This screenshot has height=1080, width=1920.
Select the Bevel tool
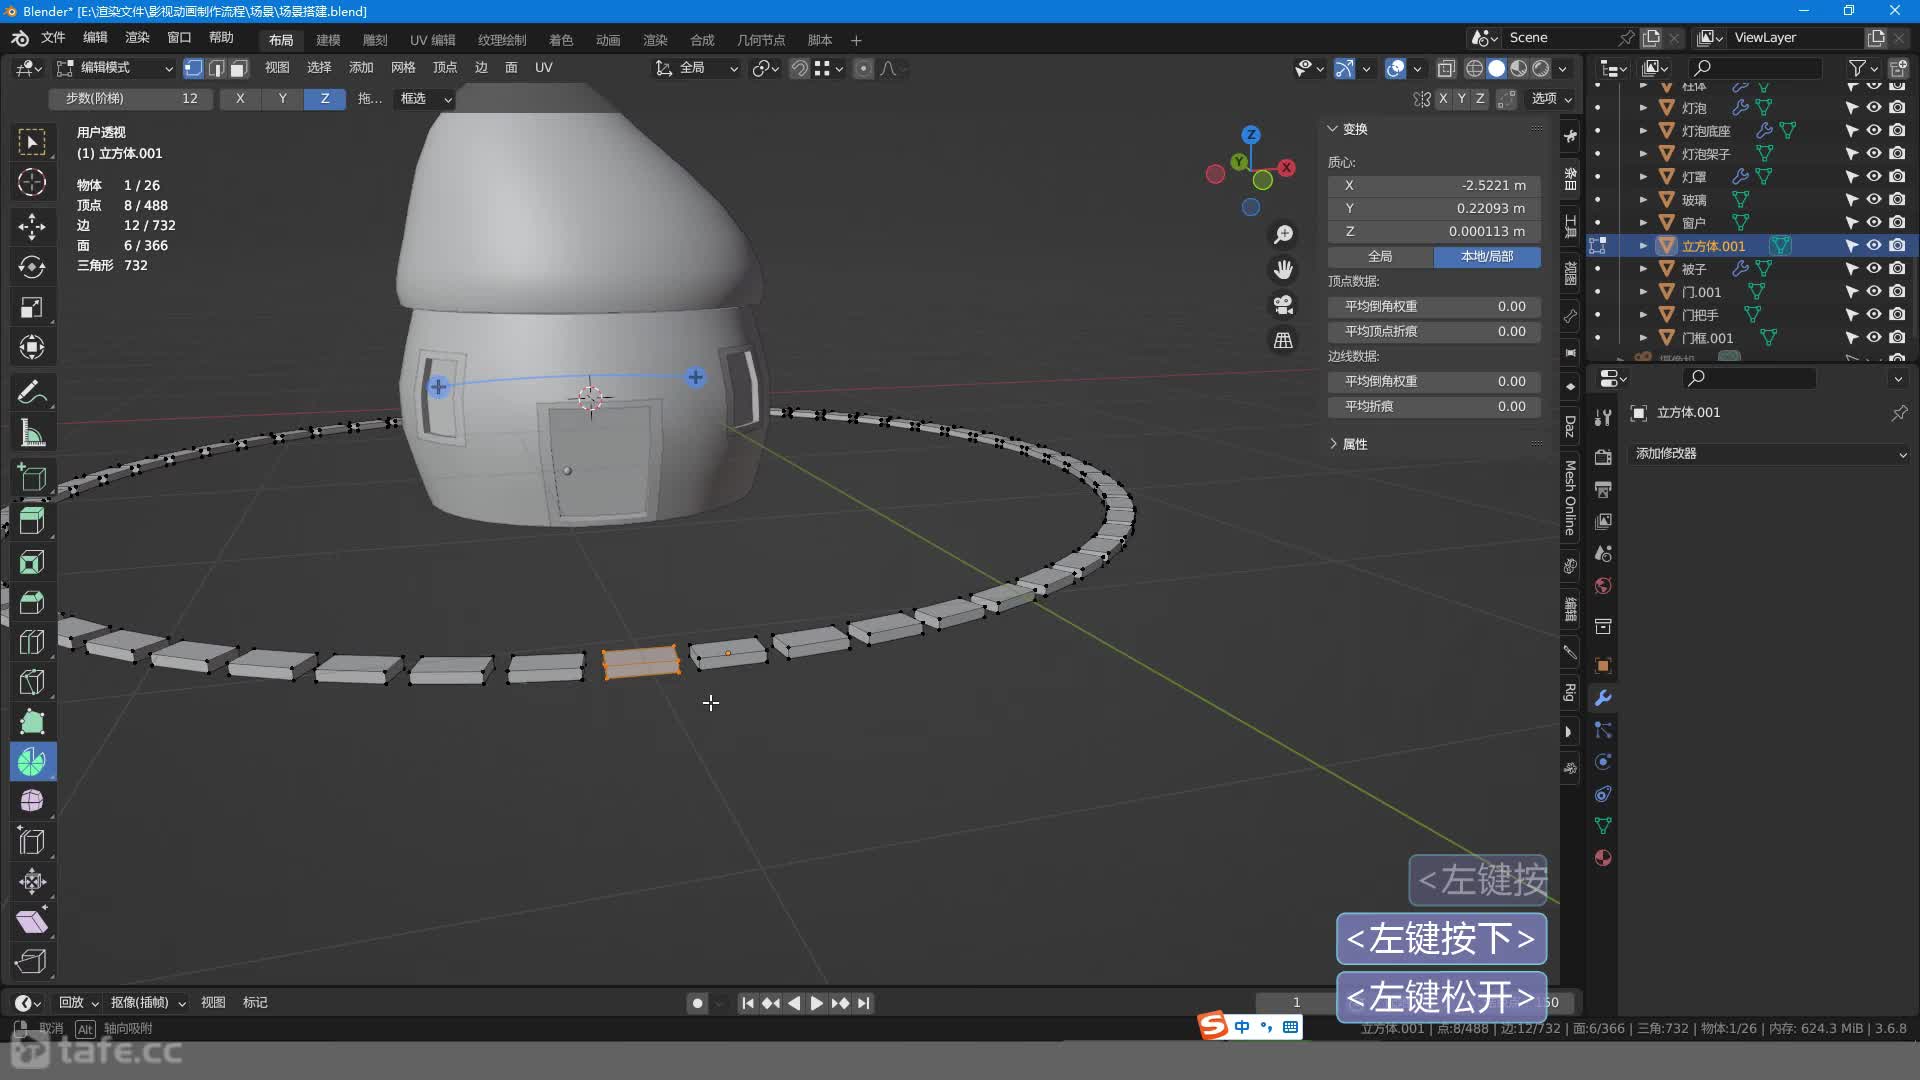(32, 602)
